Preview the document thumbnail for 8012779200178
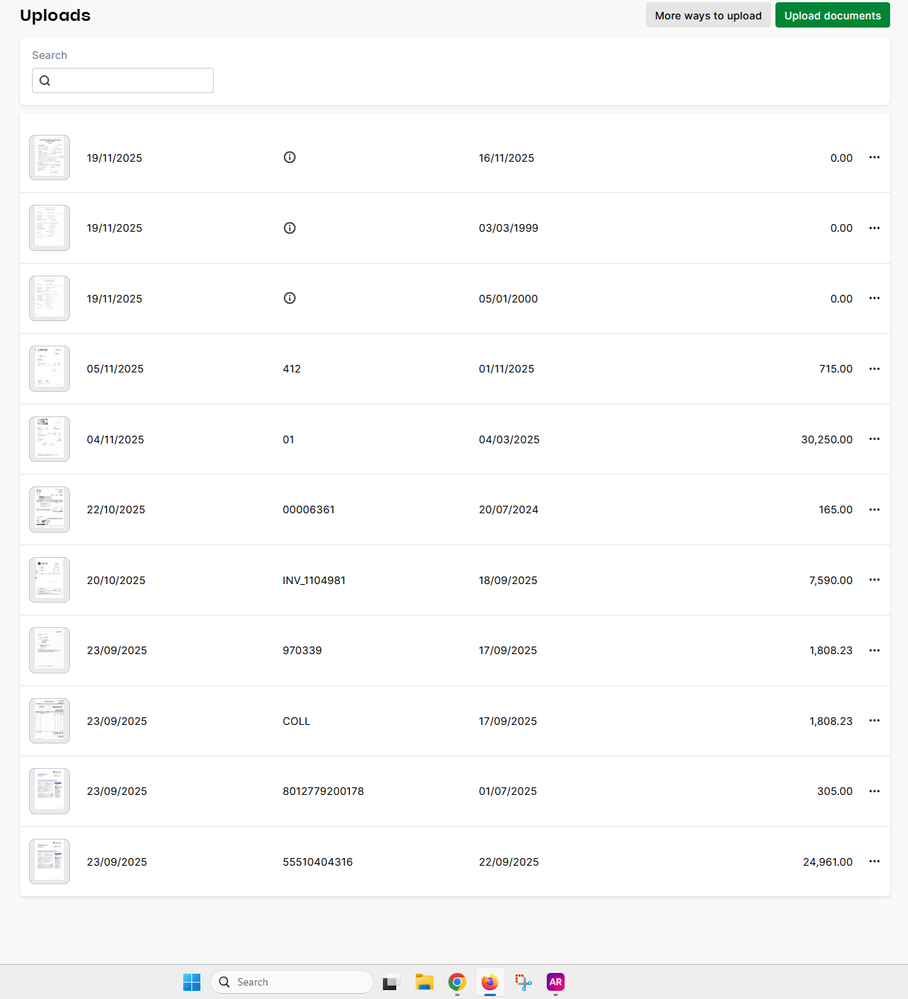908x999 pixels. click(x=50, y=791)
